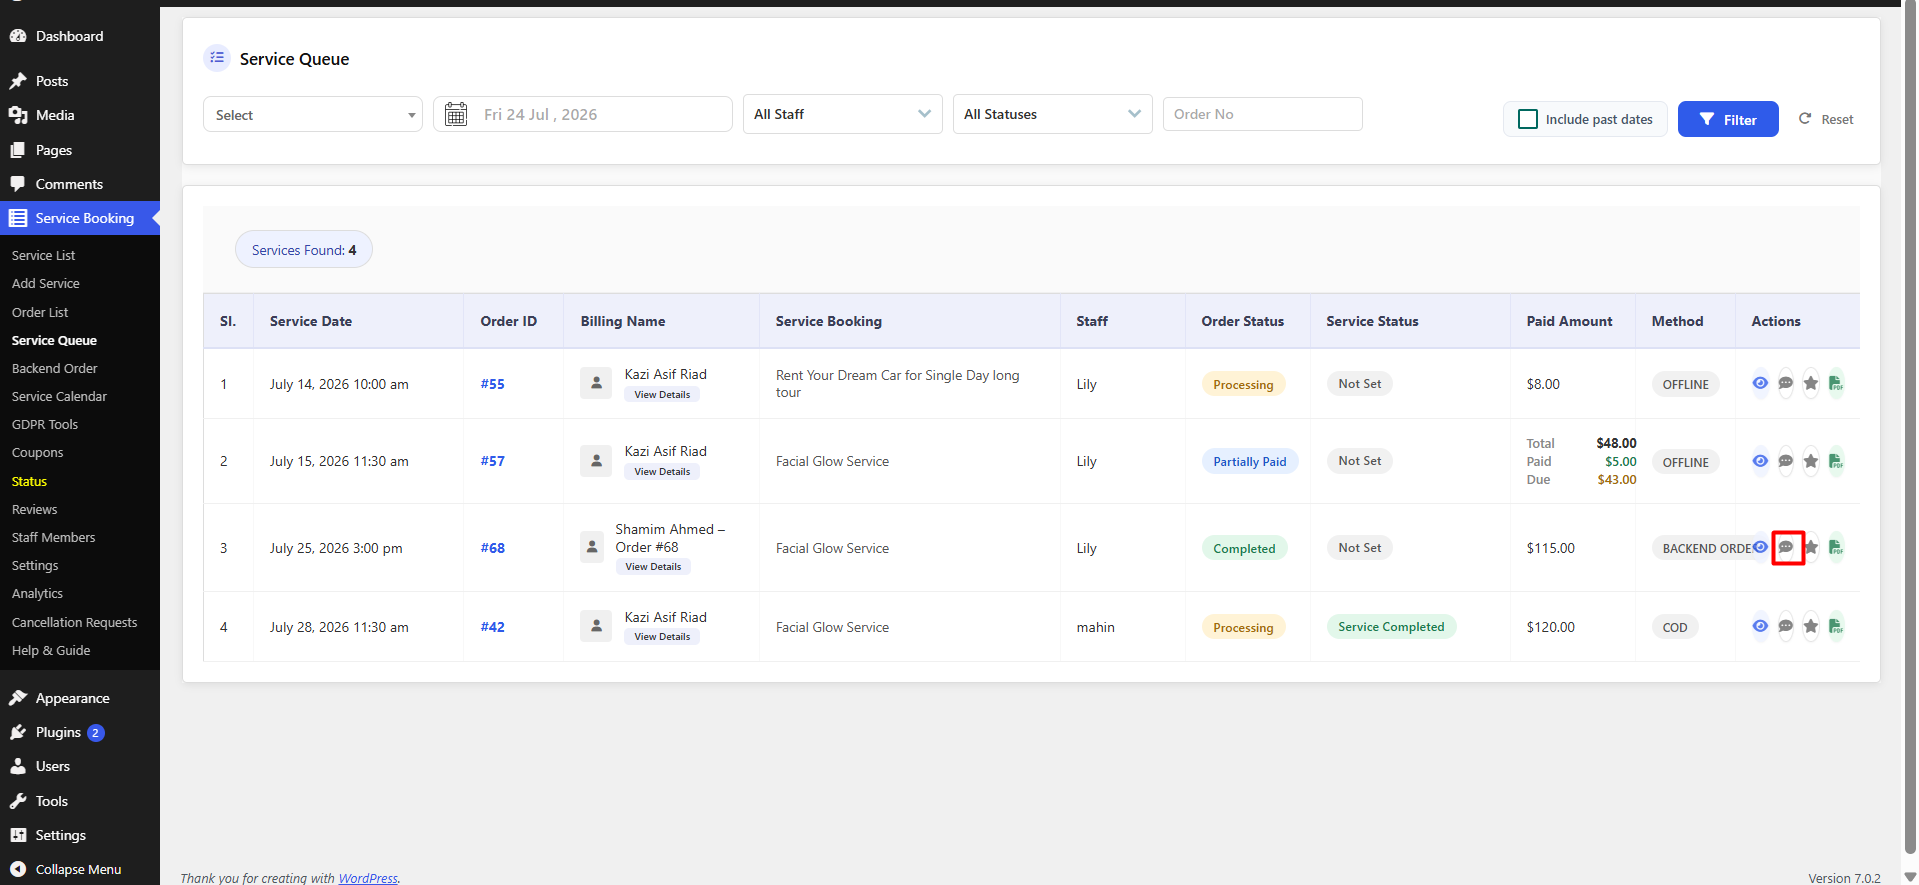Enable the Include past dates checkbox
The image size is (1919, 885).
tap(1528, 119)
